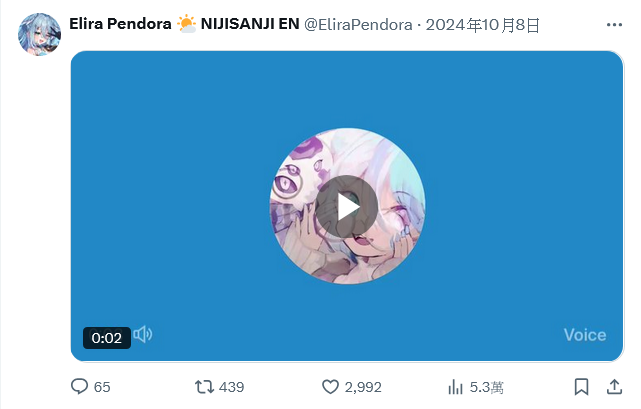
Task: Play the voice post with the play button
Action: (x=347, y=206)
